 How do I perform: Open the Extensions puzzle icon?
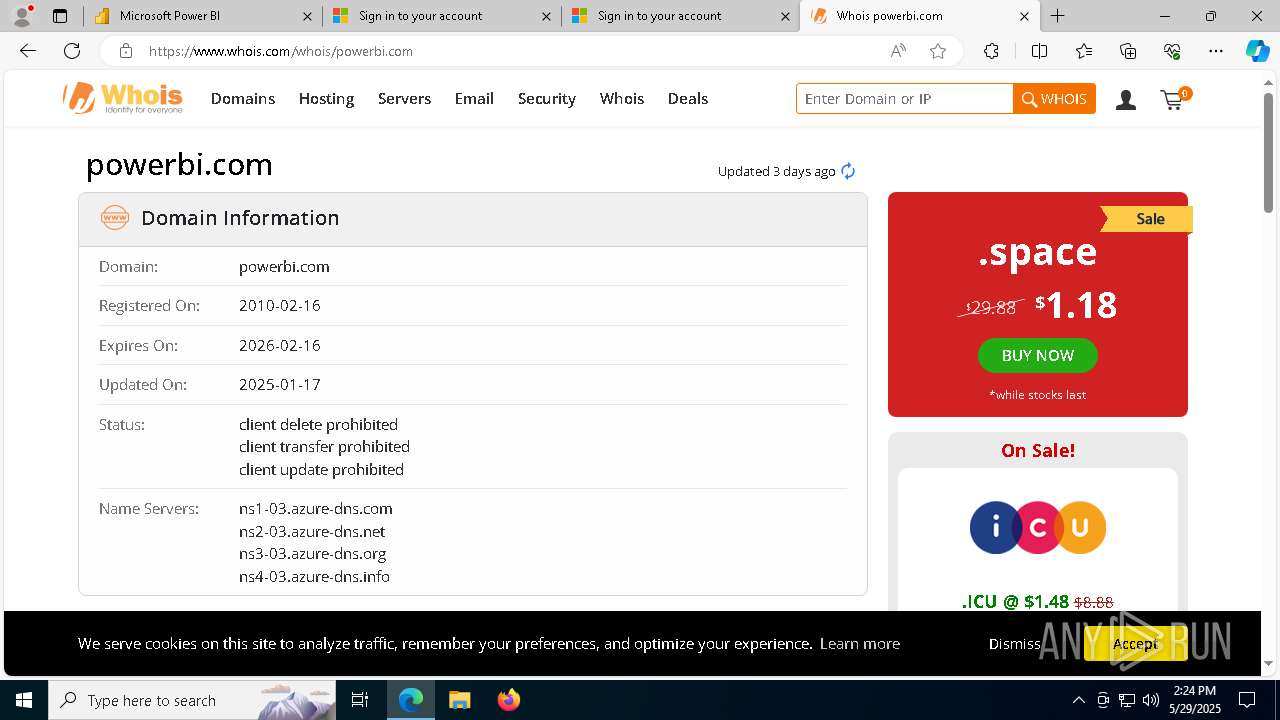point(991,51)
